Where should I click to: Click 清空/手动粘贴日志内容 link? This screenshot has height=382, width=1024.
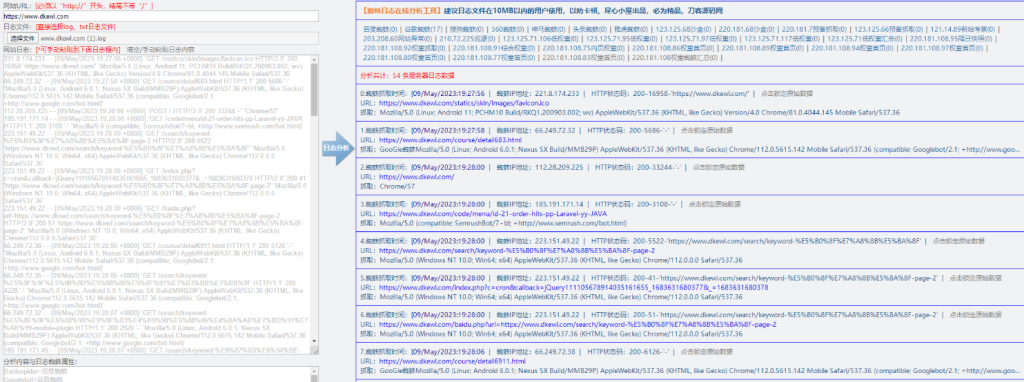pos(160,49)
